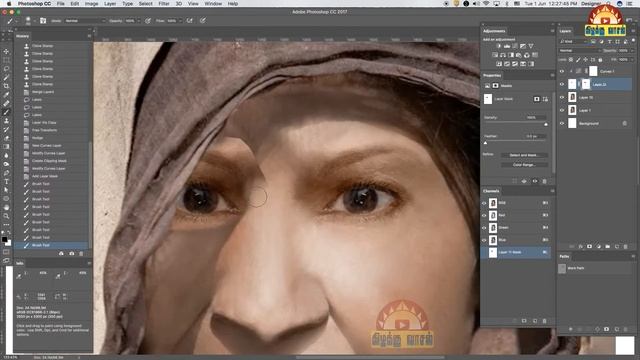
Task: Click the mask Feather slider handle
Action: (485, 143)
